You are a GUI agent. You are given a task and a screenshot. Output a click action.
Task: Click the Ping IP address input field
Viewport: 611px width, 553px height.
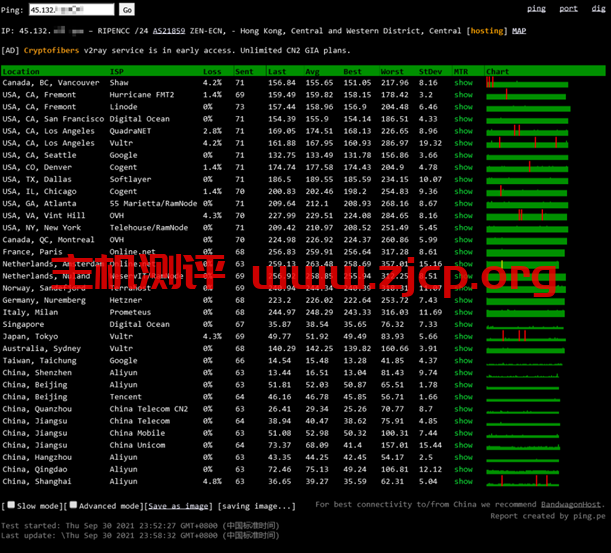(x=72, y=10)
